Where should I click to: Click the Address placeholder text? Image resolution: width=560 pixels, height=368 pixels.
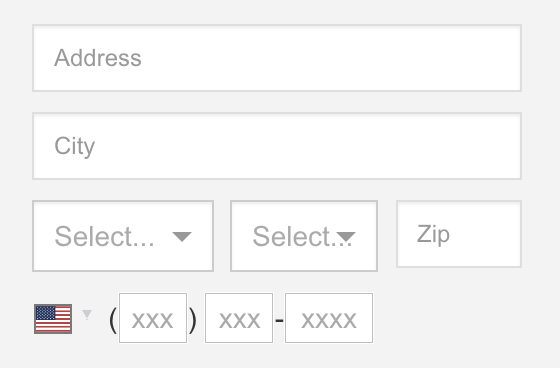98,58
